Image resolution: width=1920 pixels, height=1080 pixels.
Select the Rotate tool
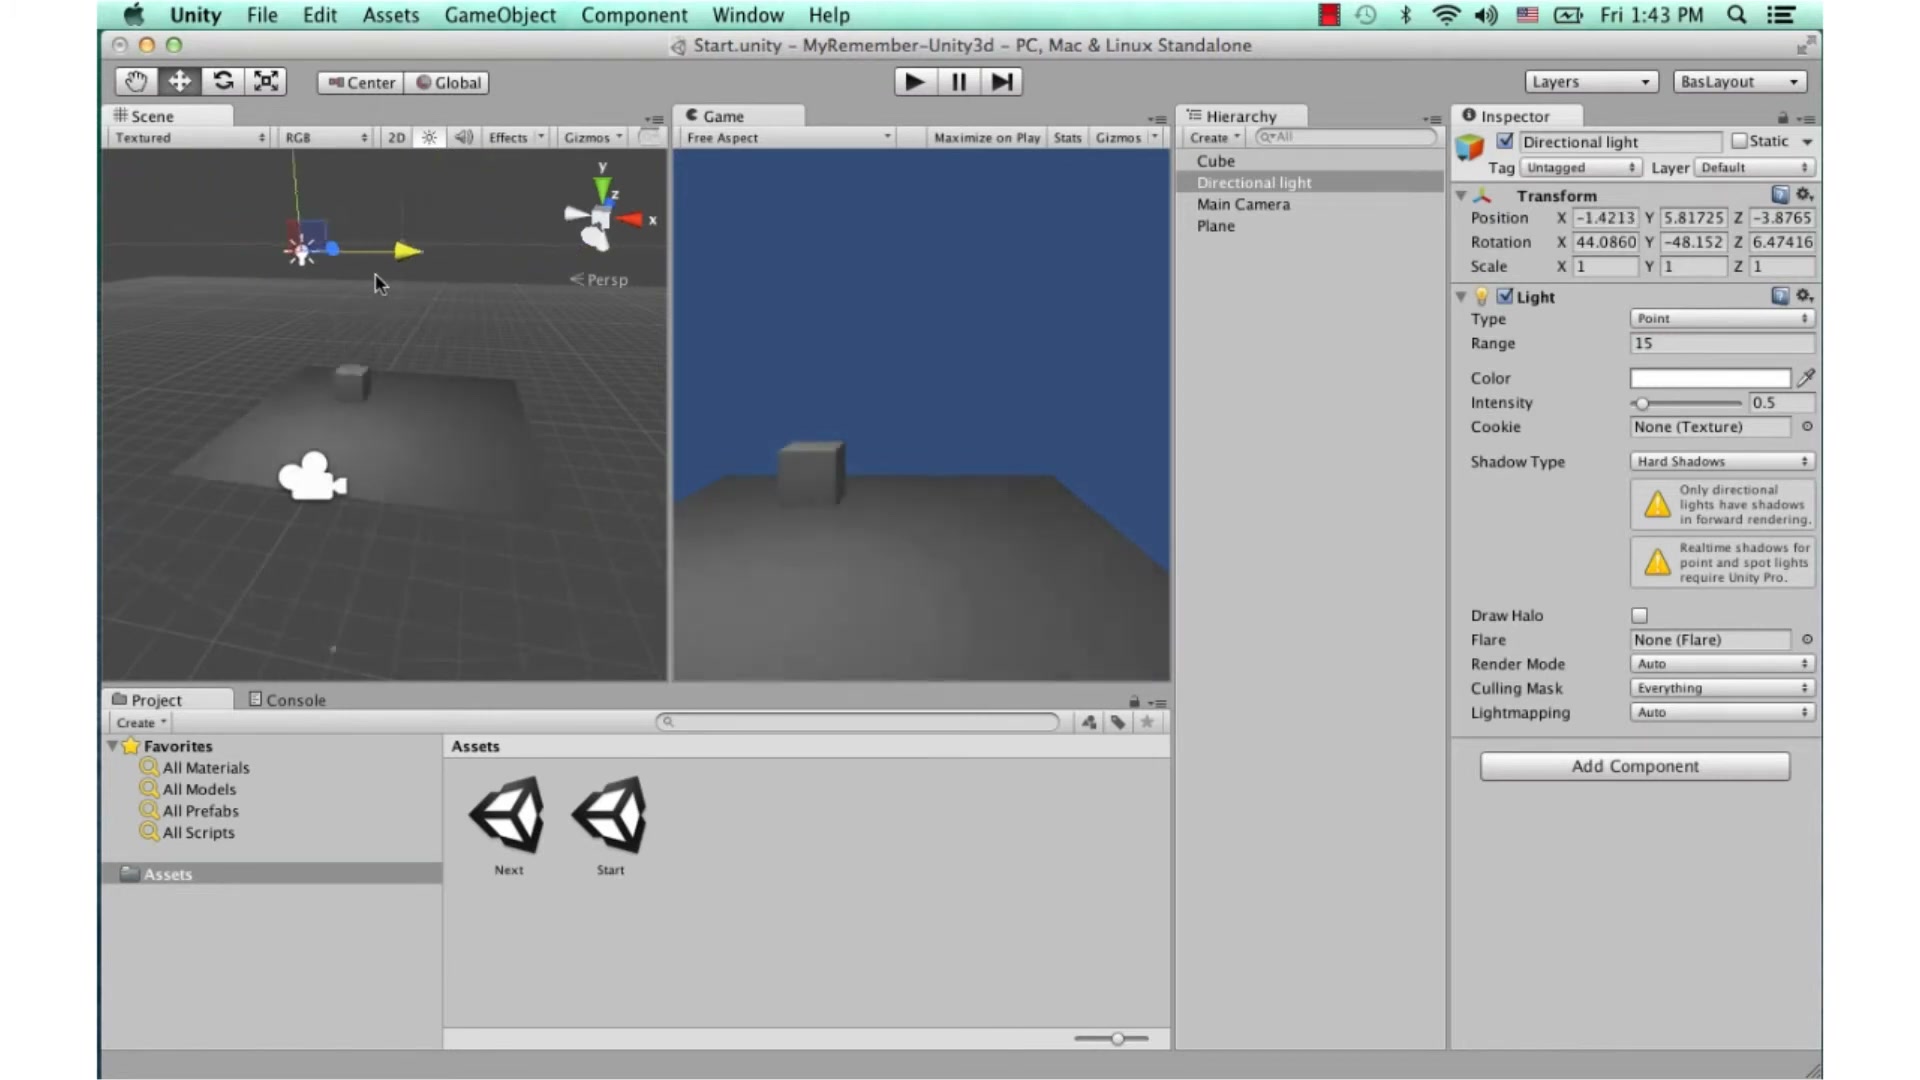tap(223, 82)
